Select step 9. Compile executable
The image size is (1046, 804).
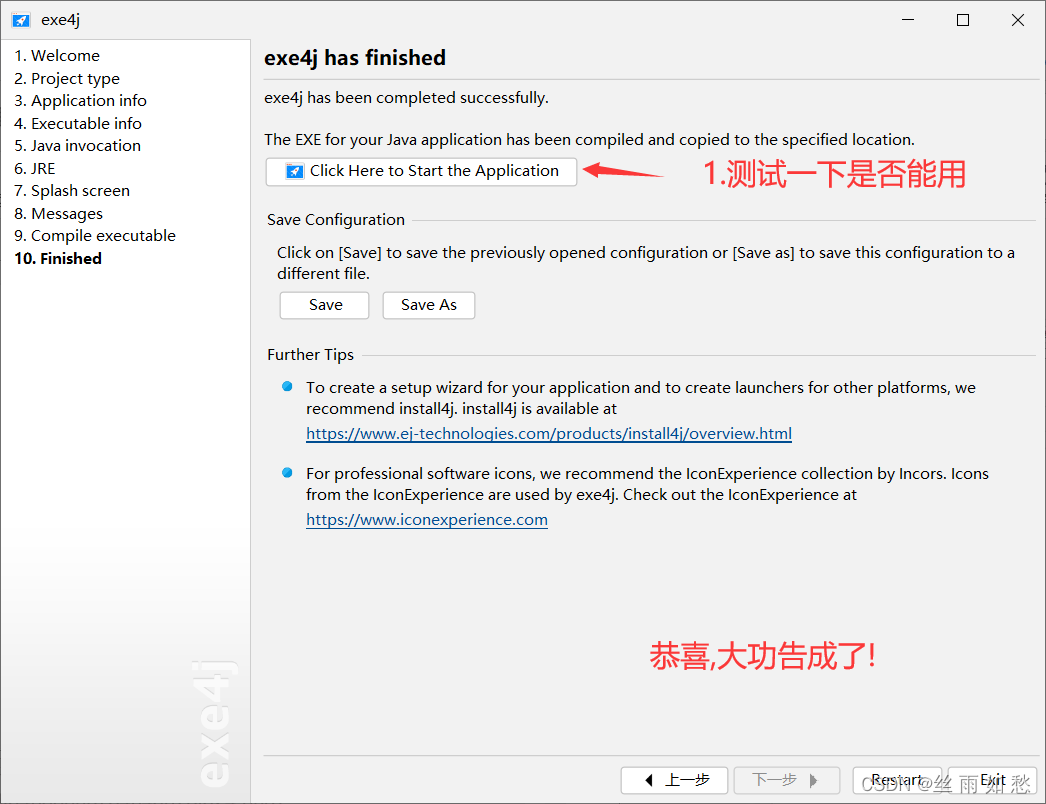[95, 236]
